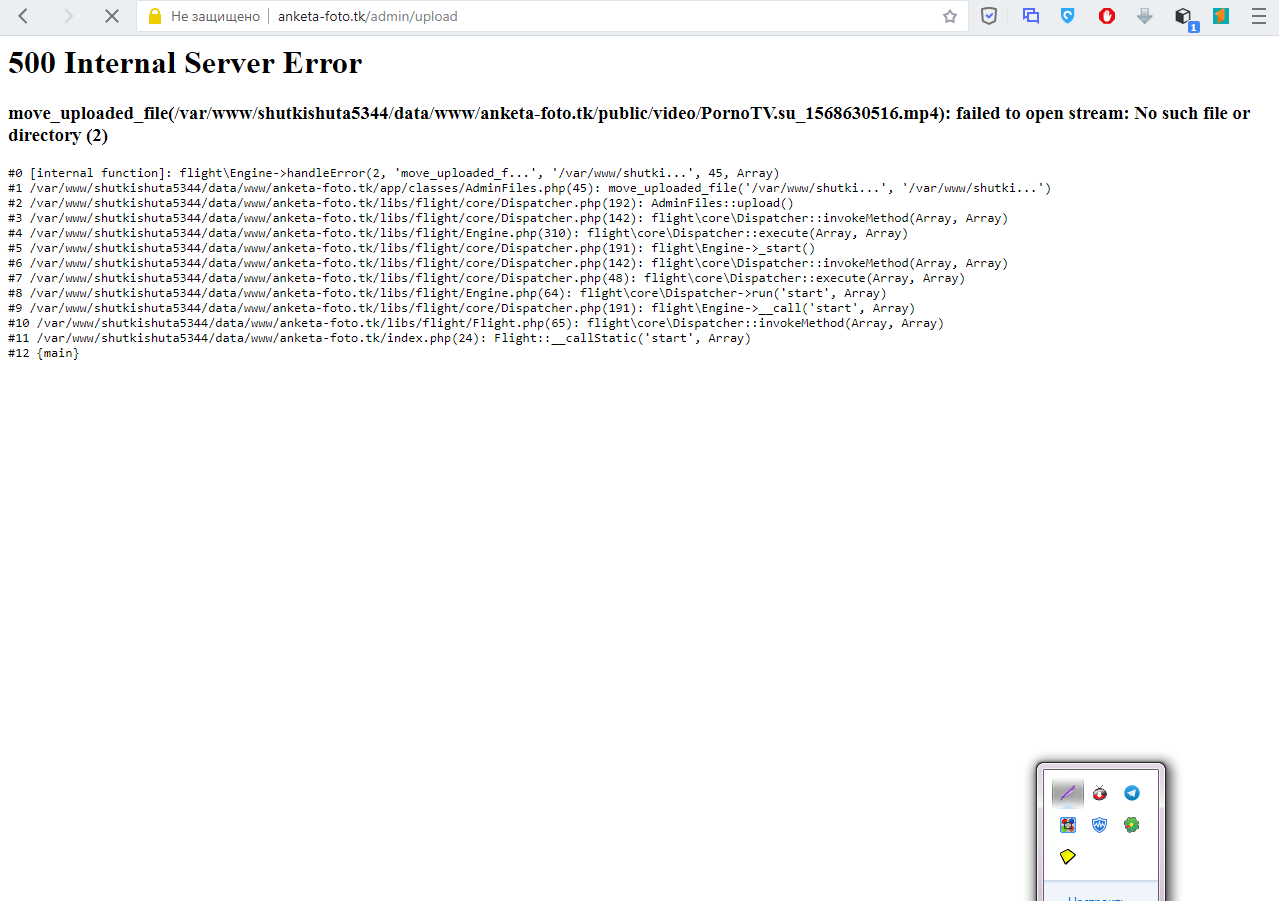Go back to the previous page
Viewport: 1279px width, 901px height.
coord(23,16)
